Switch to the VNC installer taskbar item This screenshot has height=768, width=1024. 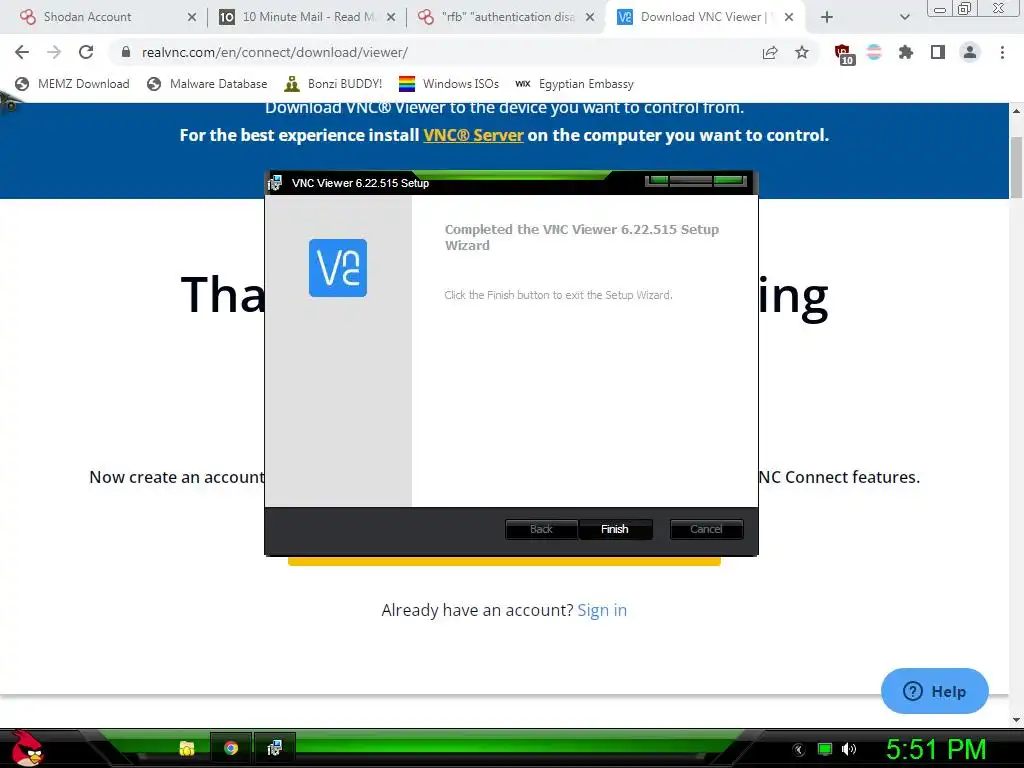tap(274, 748)
